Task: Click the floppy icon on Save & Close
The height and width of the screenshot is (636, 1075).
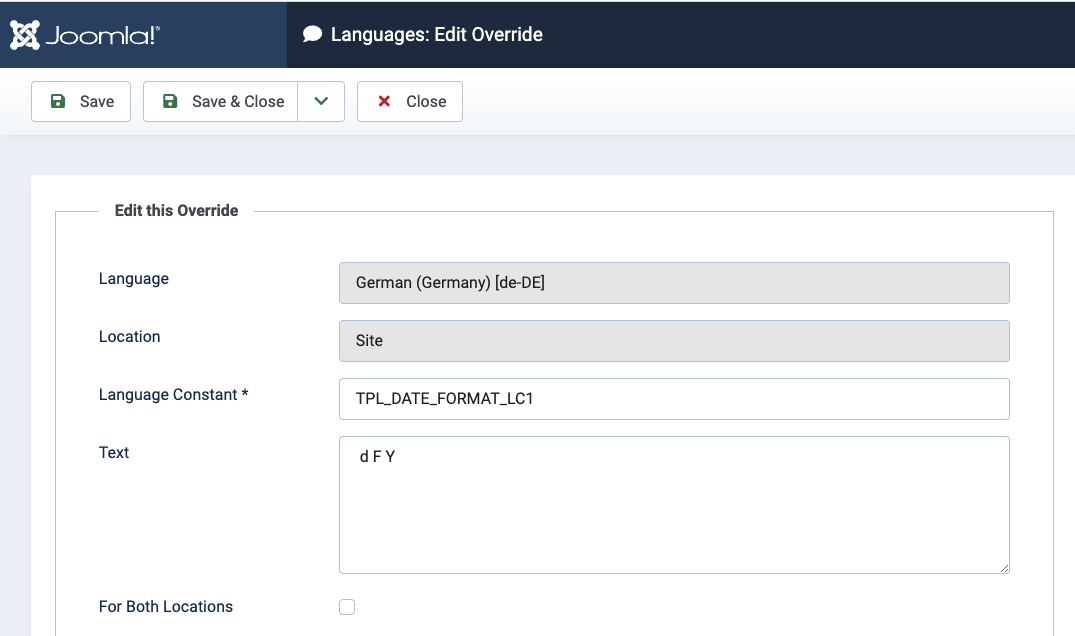Action: click(x=170, y=101)
